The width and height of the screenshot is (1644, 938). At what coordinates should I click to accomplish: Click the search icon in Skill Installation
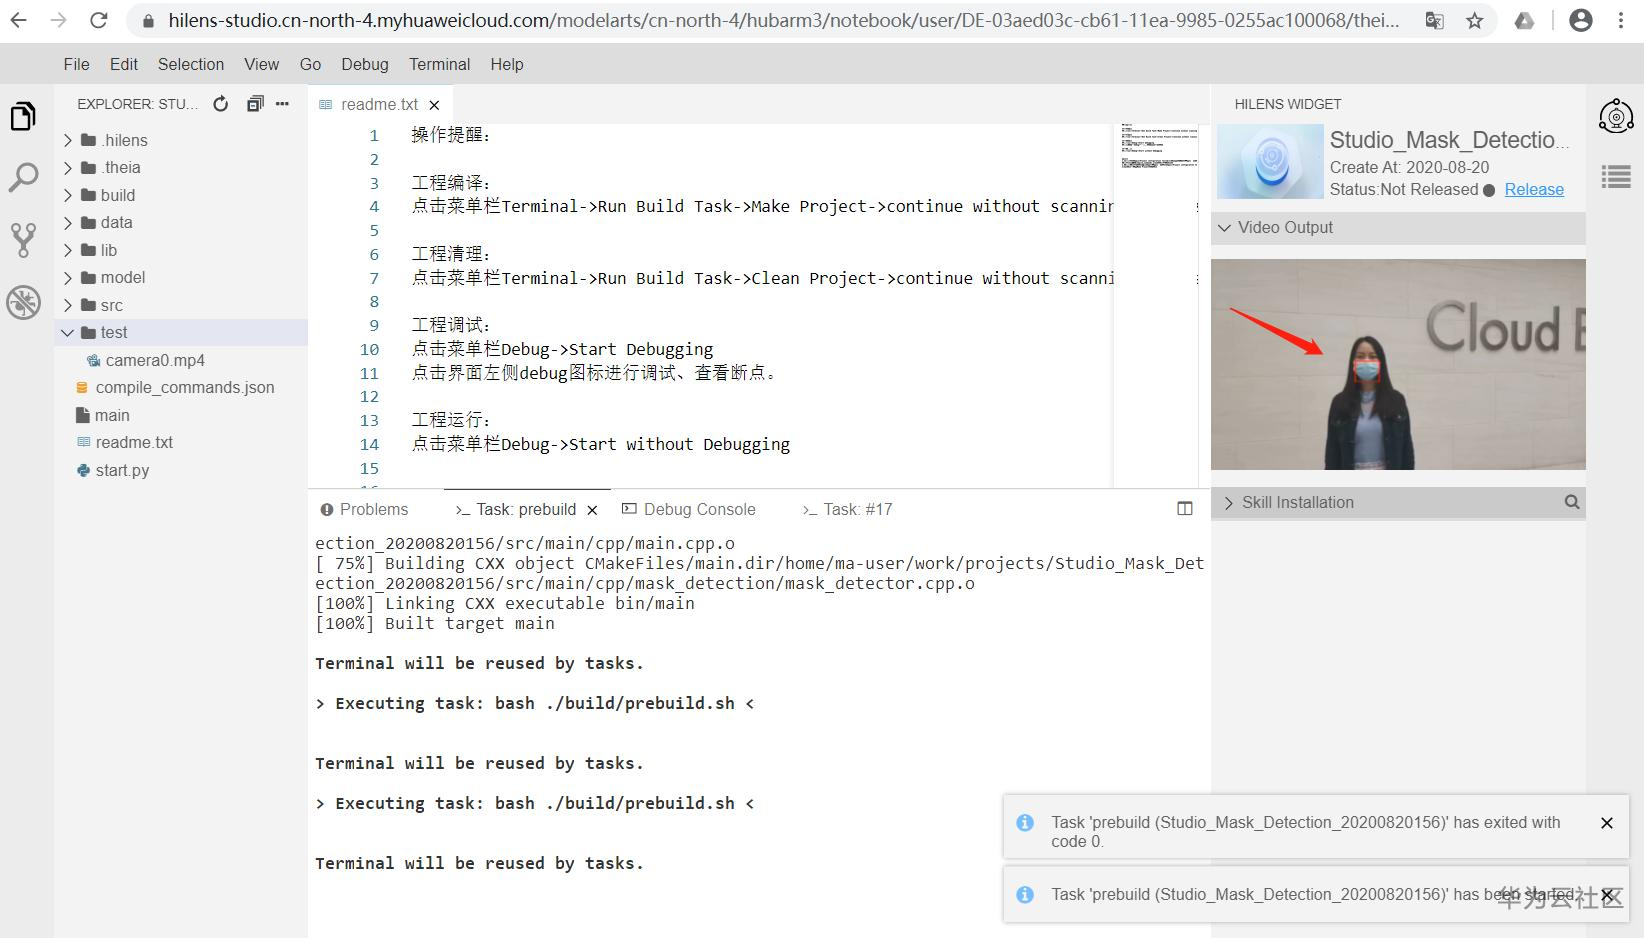1572,502
